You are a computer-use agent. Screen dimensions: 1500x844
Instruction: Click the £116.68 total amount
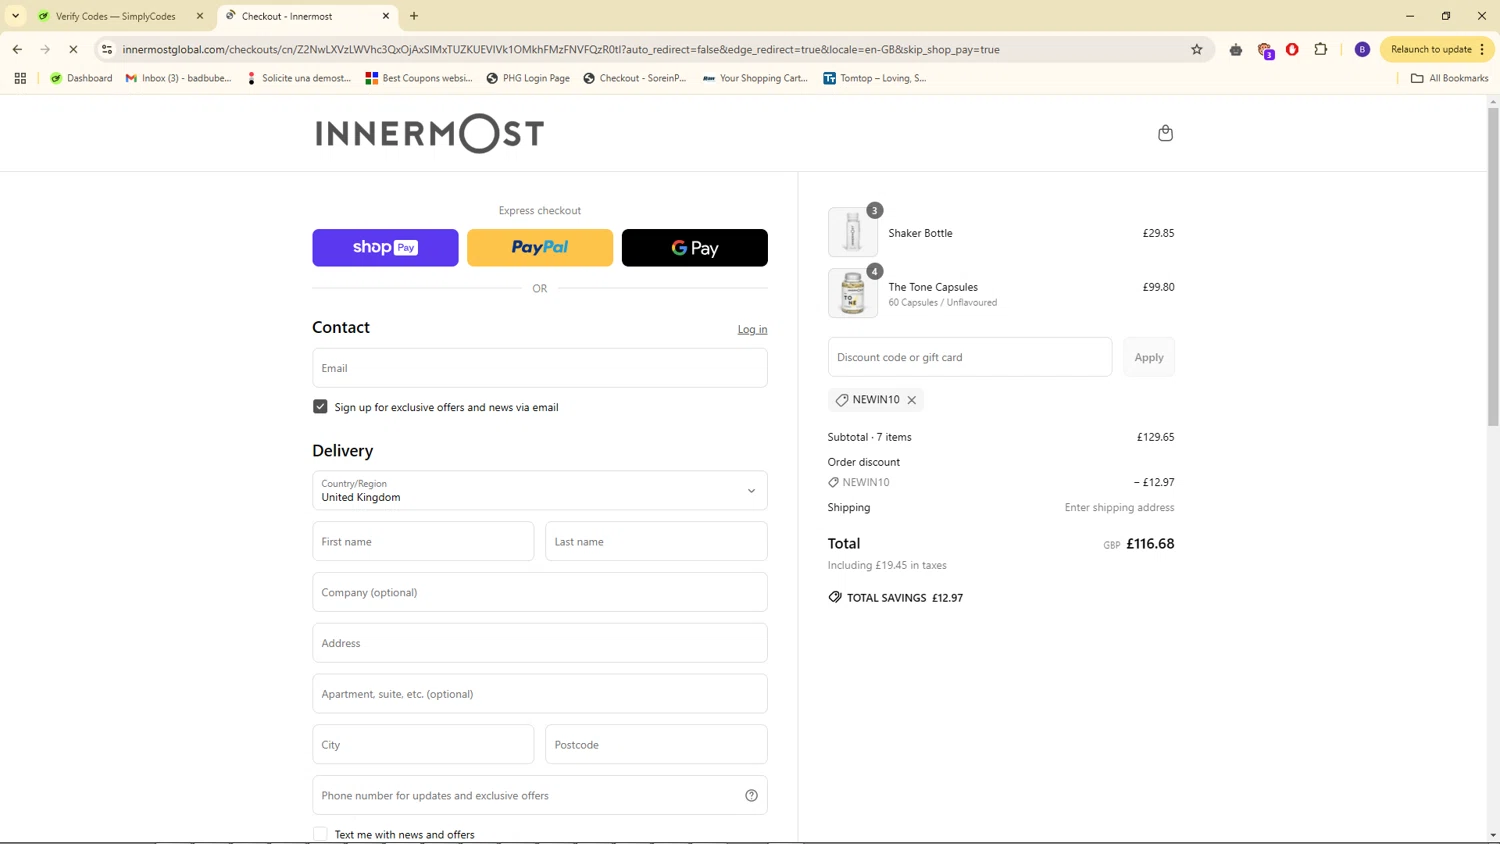tap(1150, 544)
